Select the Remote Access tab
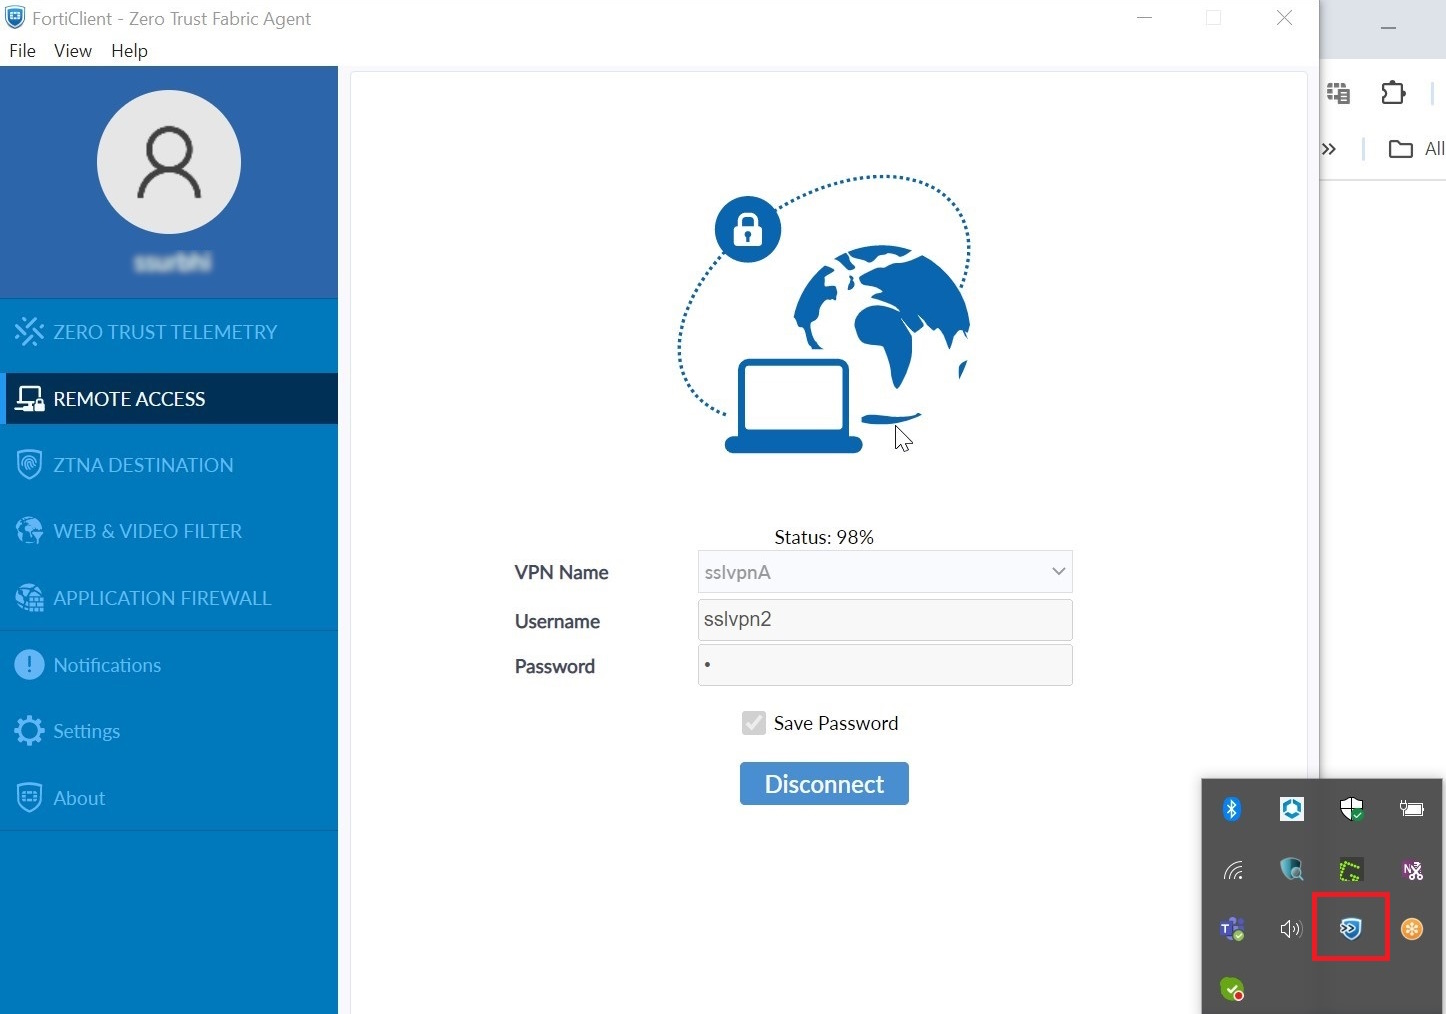The width and height of the screenshot is (1446, 1014). tap(129, 398)
